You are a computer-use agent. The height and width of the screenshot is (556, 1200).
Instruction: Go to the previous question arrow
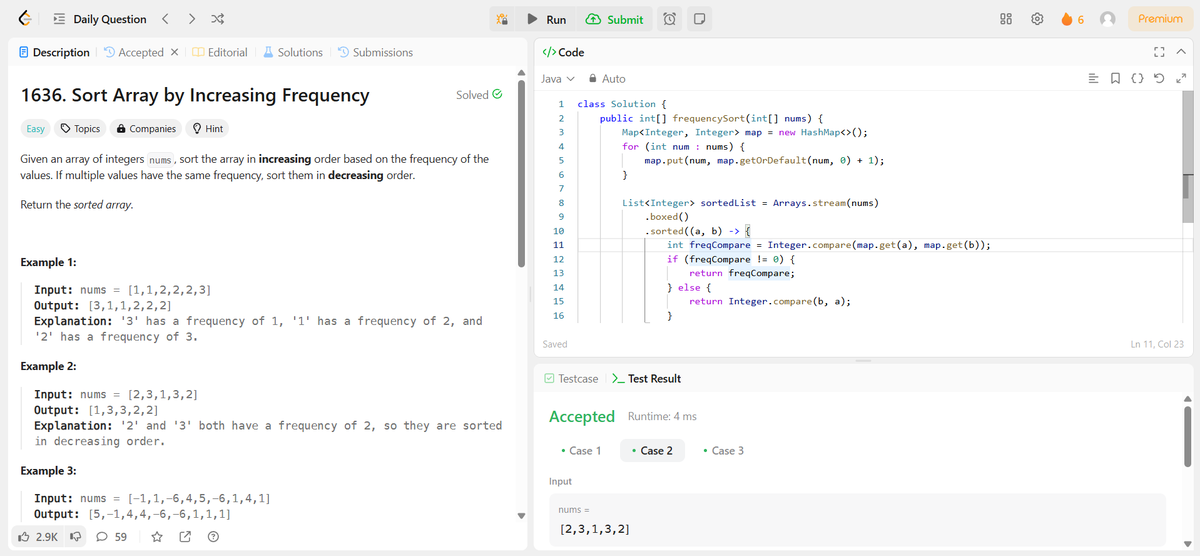click(x=166, y=19)
